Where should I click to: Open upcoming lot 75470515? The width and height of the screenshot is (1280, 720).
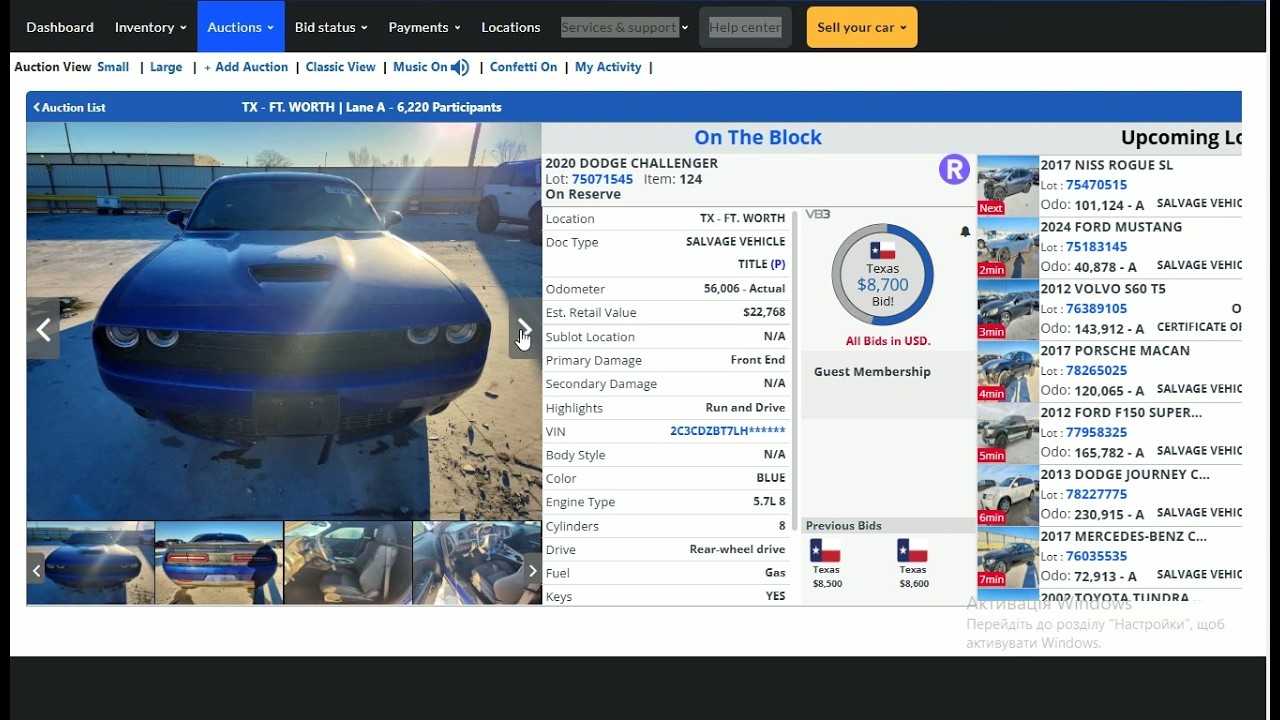tap(1096, 185)
